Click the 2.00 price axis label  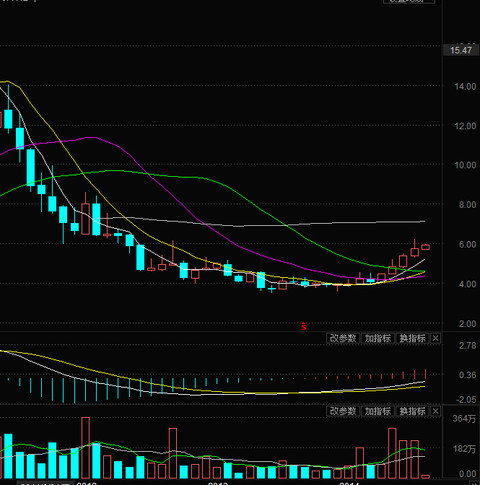click(x=467, y=324)
